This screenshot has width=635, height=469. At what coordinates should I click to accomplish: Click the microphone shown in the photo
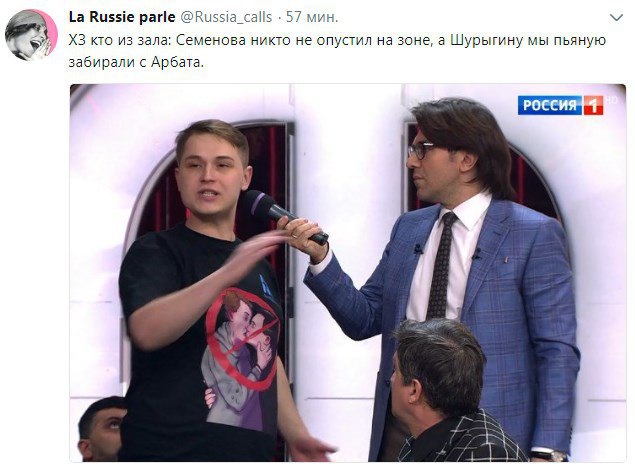pos(285,216)
